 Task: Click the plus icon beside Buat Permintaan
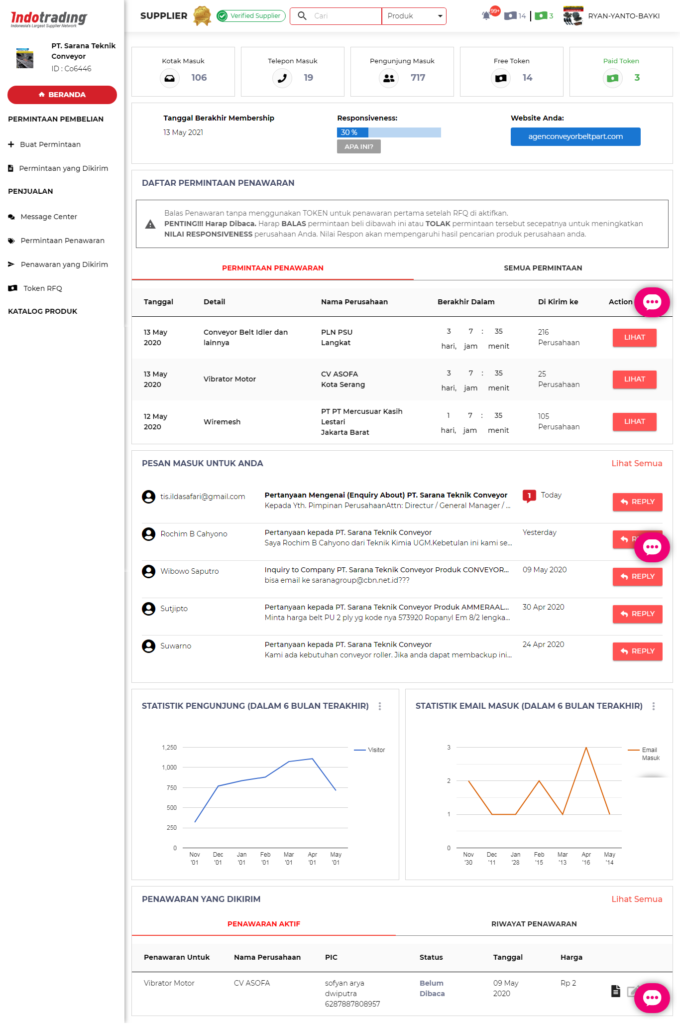[11, 144]
